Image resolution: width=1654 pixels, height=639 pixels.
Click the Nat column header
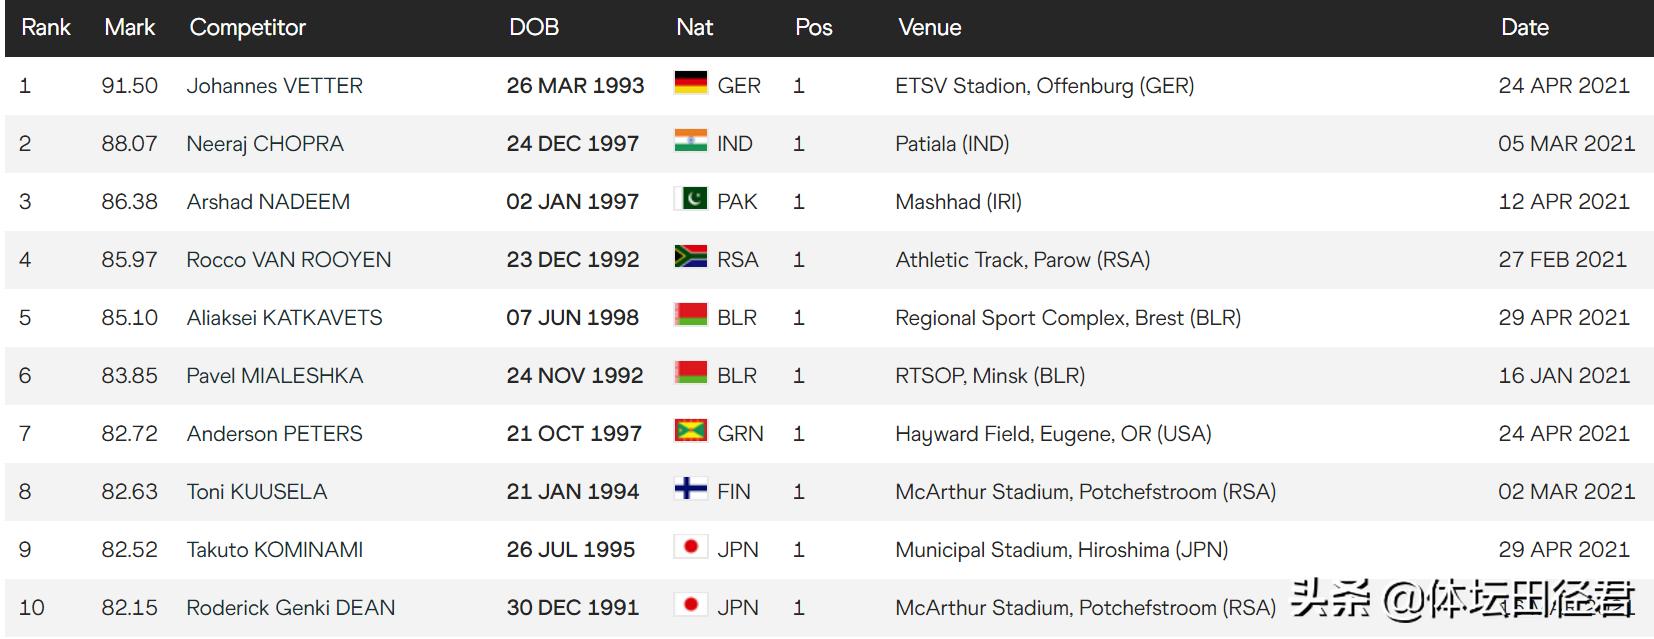pos(695,27)
